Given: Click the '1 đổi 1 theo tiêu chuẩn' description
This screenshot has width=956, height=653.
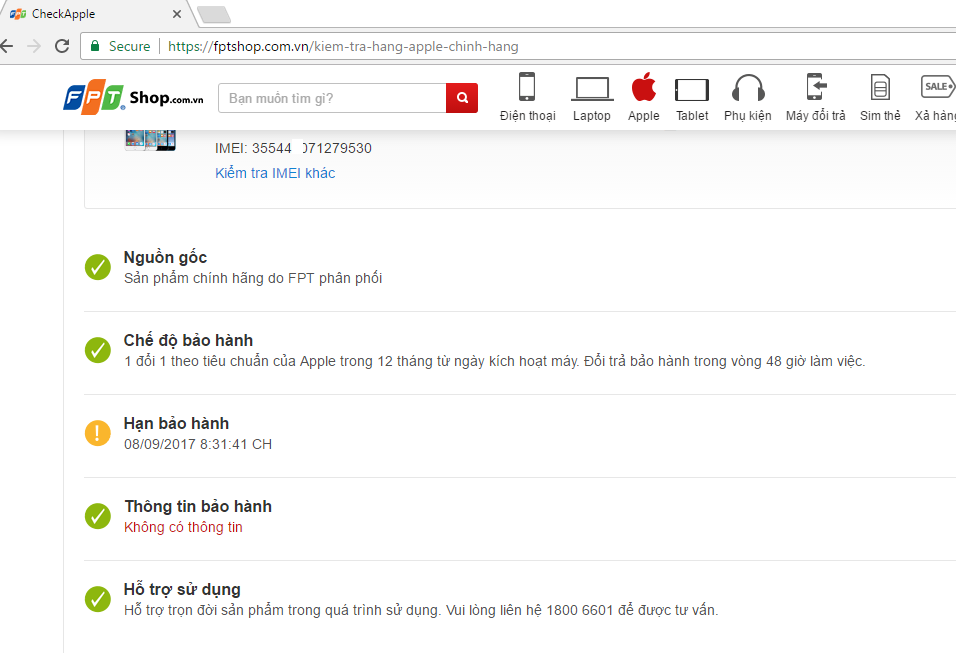Looking at the screenshot, I should click(x=494, y=361).
